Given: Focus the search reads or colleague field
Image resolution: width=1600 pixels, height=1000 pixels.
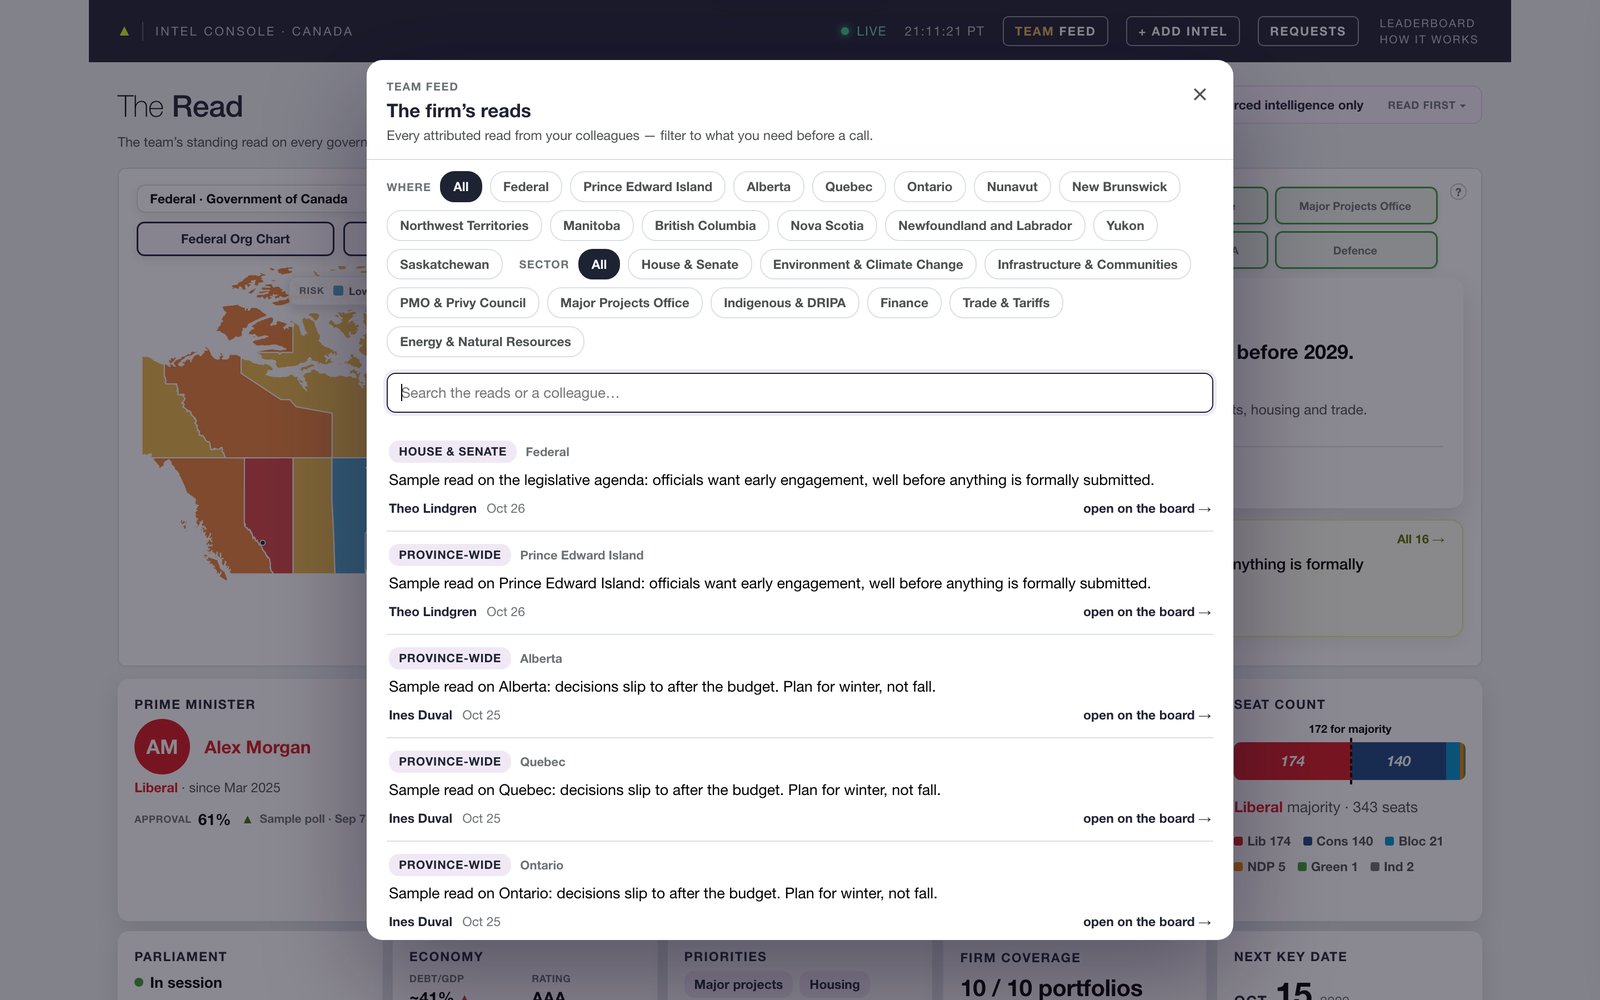Looking at the screenshot, I should click(800, 393).
